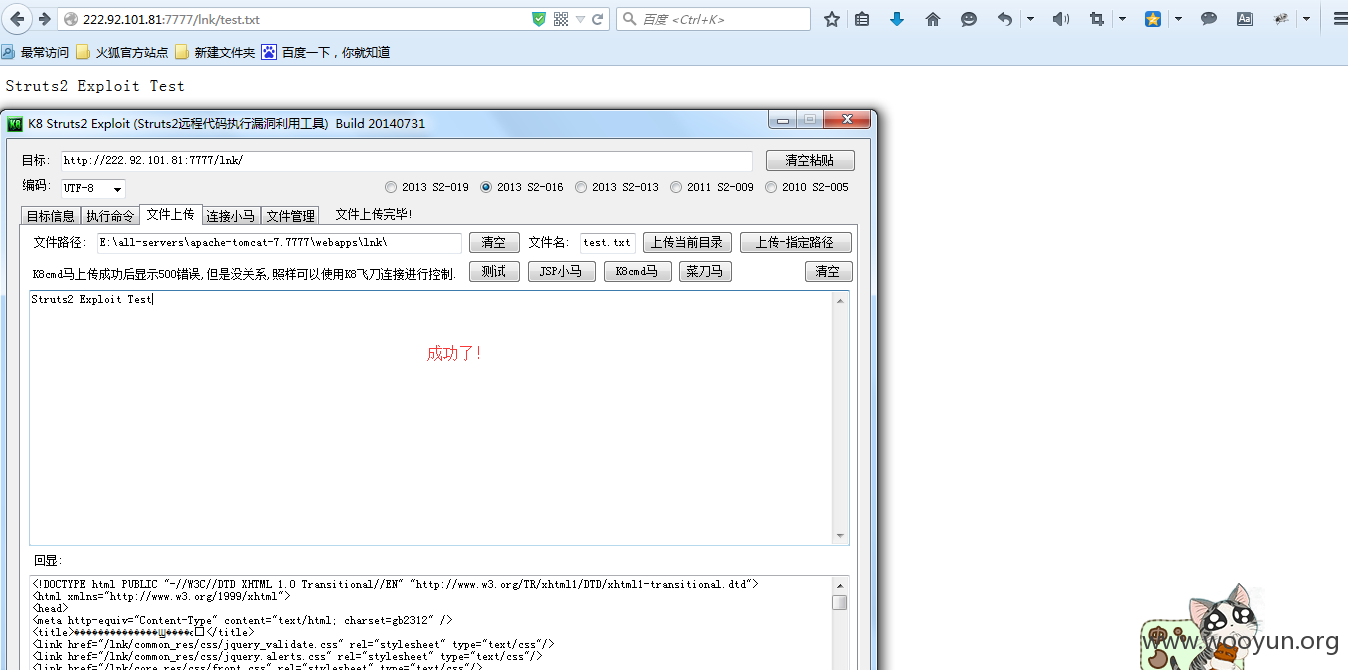1348x670 pixels.
Task: Click the 目标 target URL field
Action: (406, 160)
